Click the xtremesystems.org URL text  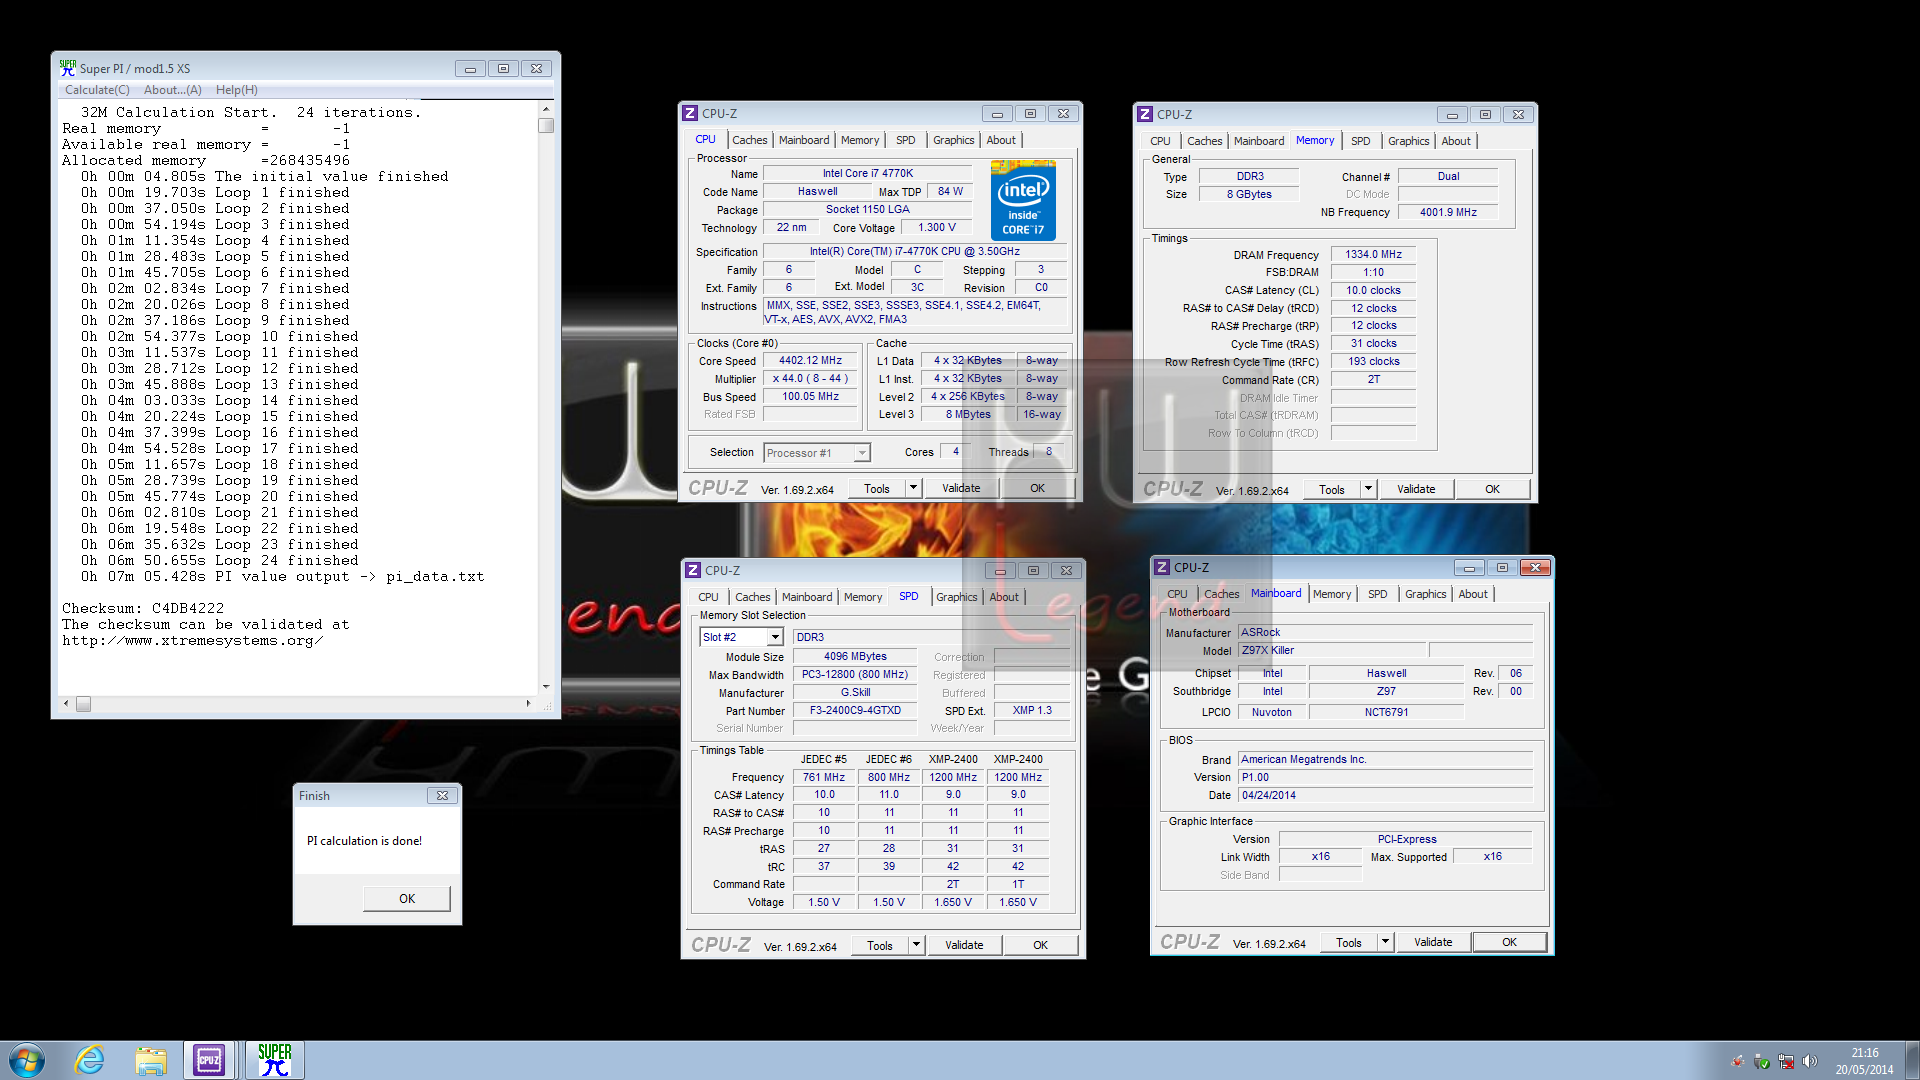[x=192, y=640]
